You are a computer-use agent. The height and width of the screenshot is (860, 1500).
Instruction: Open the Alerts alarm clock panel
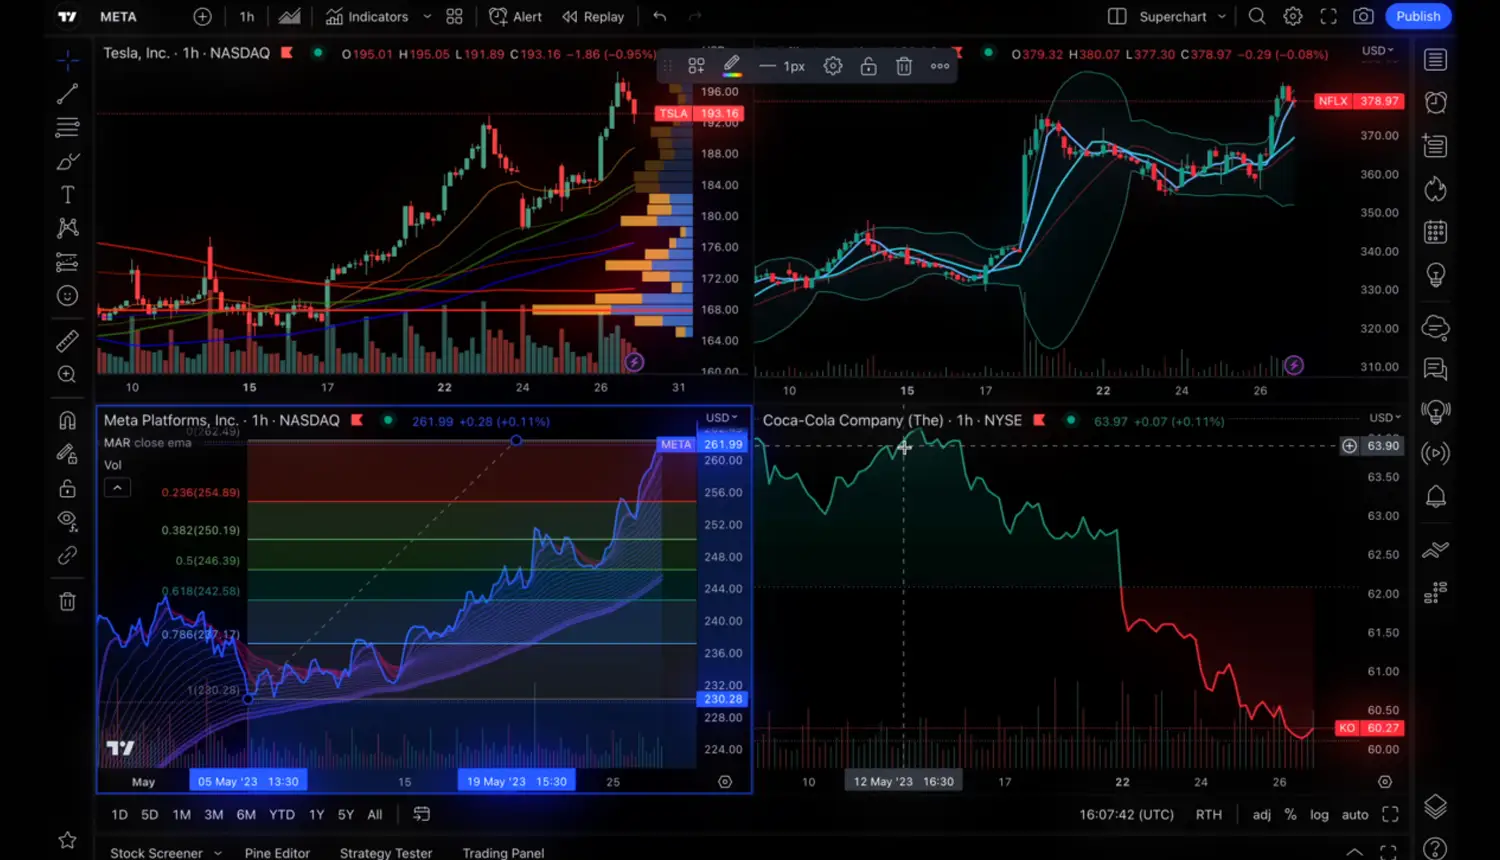(1435, 102)
